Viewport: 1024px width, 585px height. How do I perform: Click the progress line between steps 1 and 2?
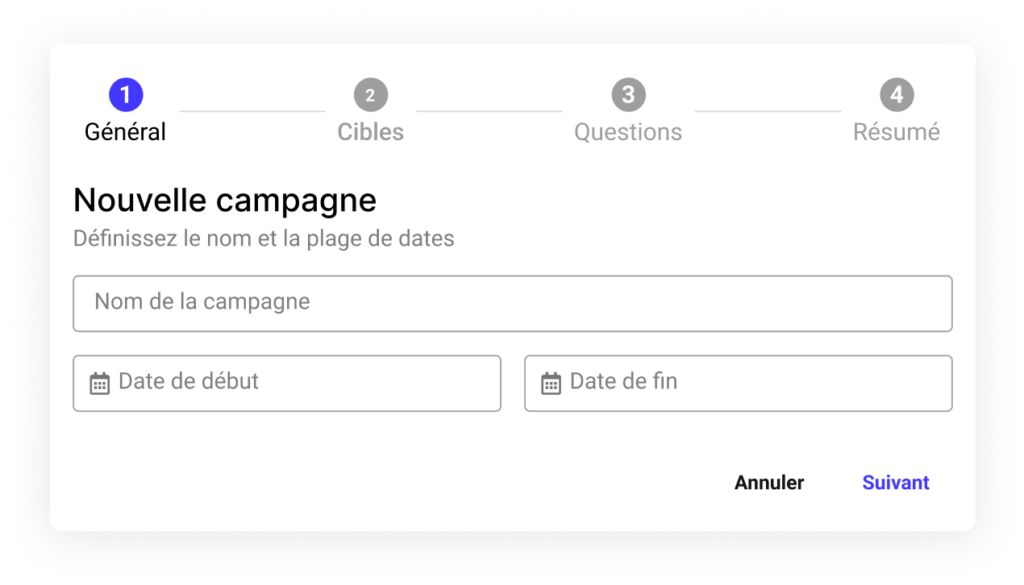pyautogui.click(x=250, y=109)
